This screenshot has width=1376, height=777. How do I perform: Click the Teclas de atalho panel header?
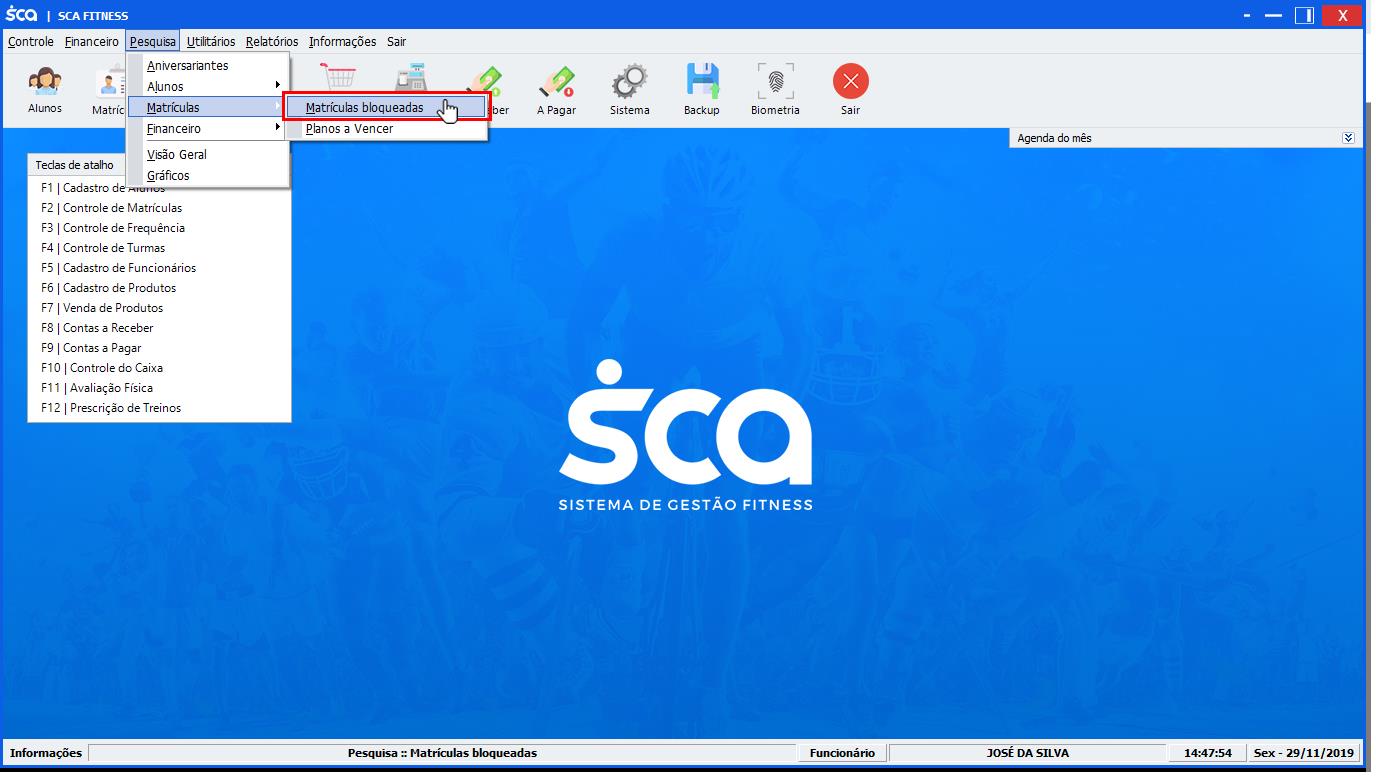pyautogui.click(x=75, y=165)
